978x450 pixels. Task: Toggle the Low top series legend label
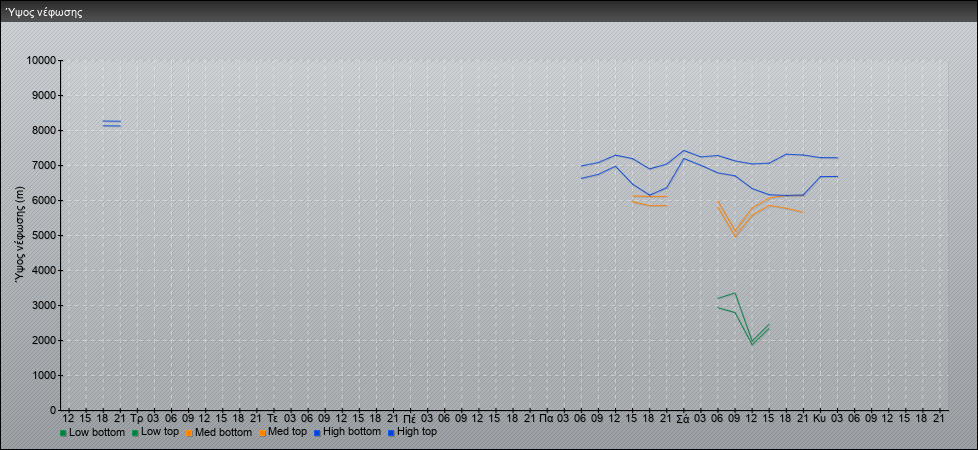tap(159, 432)
